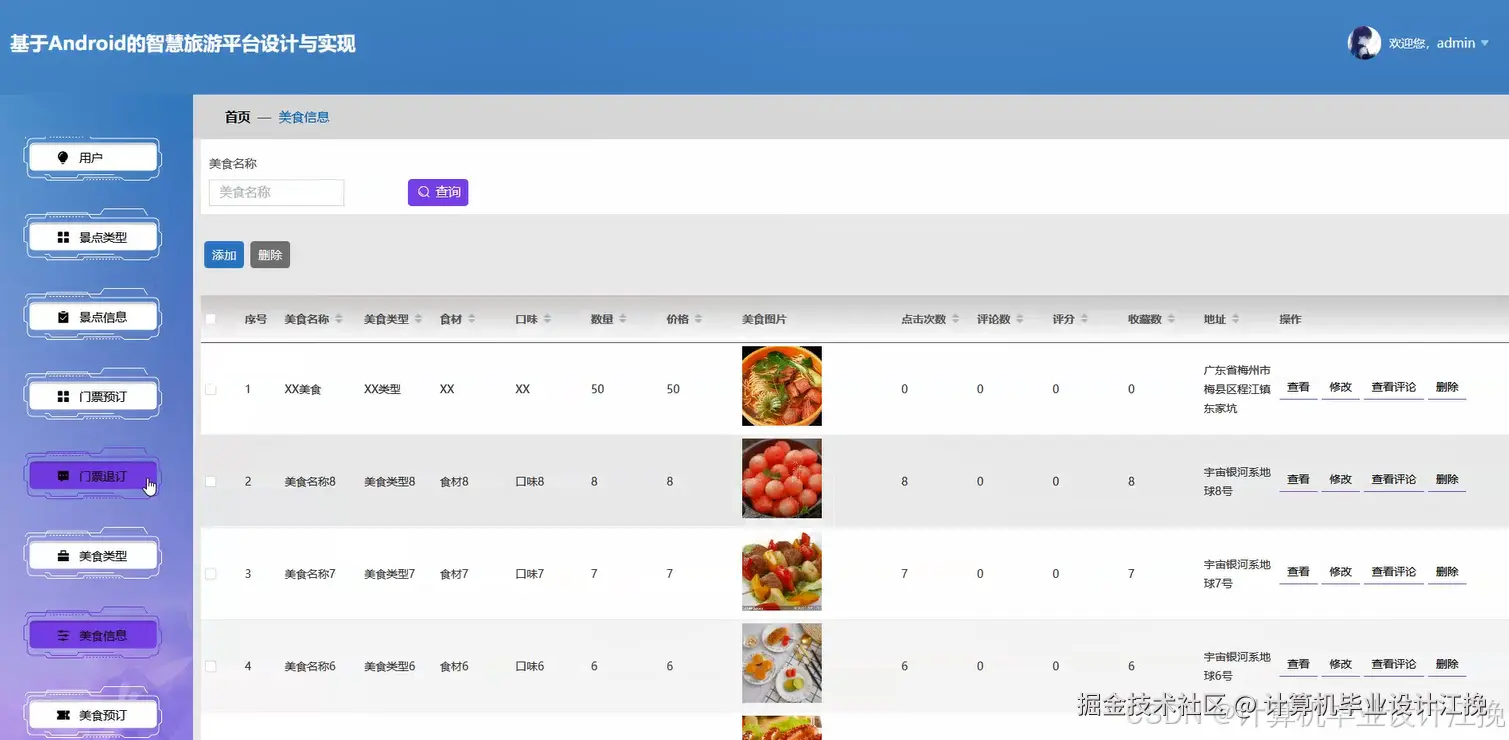Open the 美食信息 menu

coord(93,636)
